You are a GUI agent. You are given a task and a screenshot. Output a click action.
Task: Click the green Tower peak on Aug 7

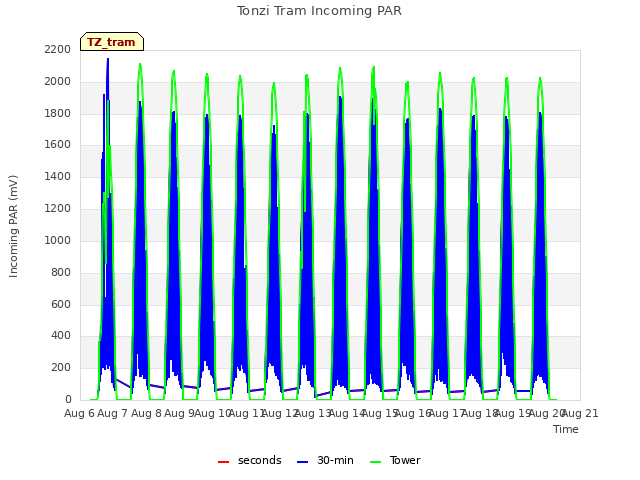[140, 64]
